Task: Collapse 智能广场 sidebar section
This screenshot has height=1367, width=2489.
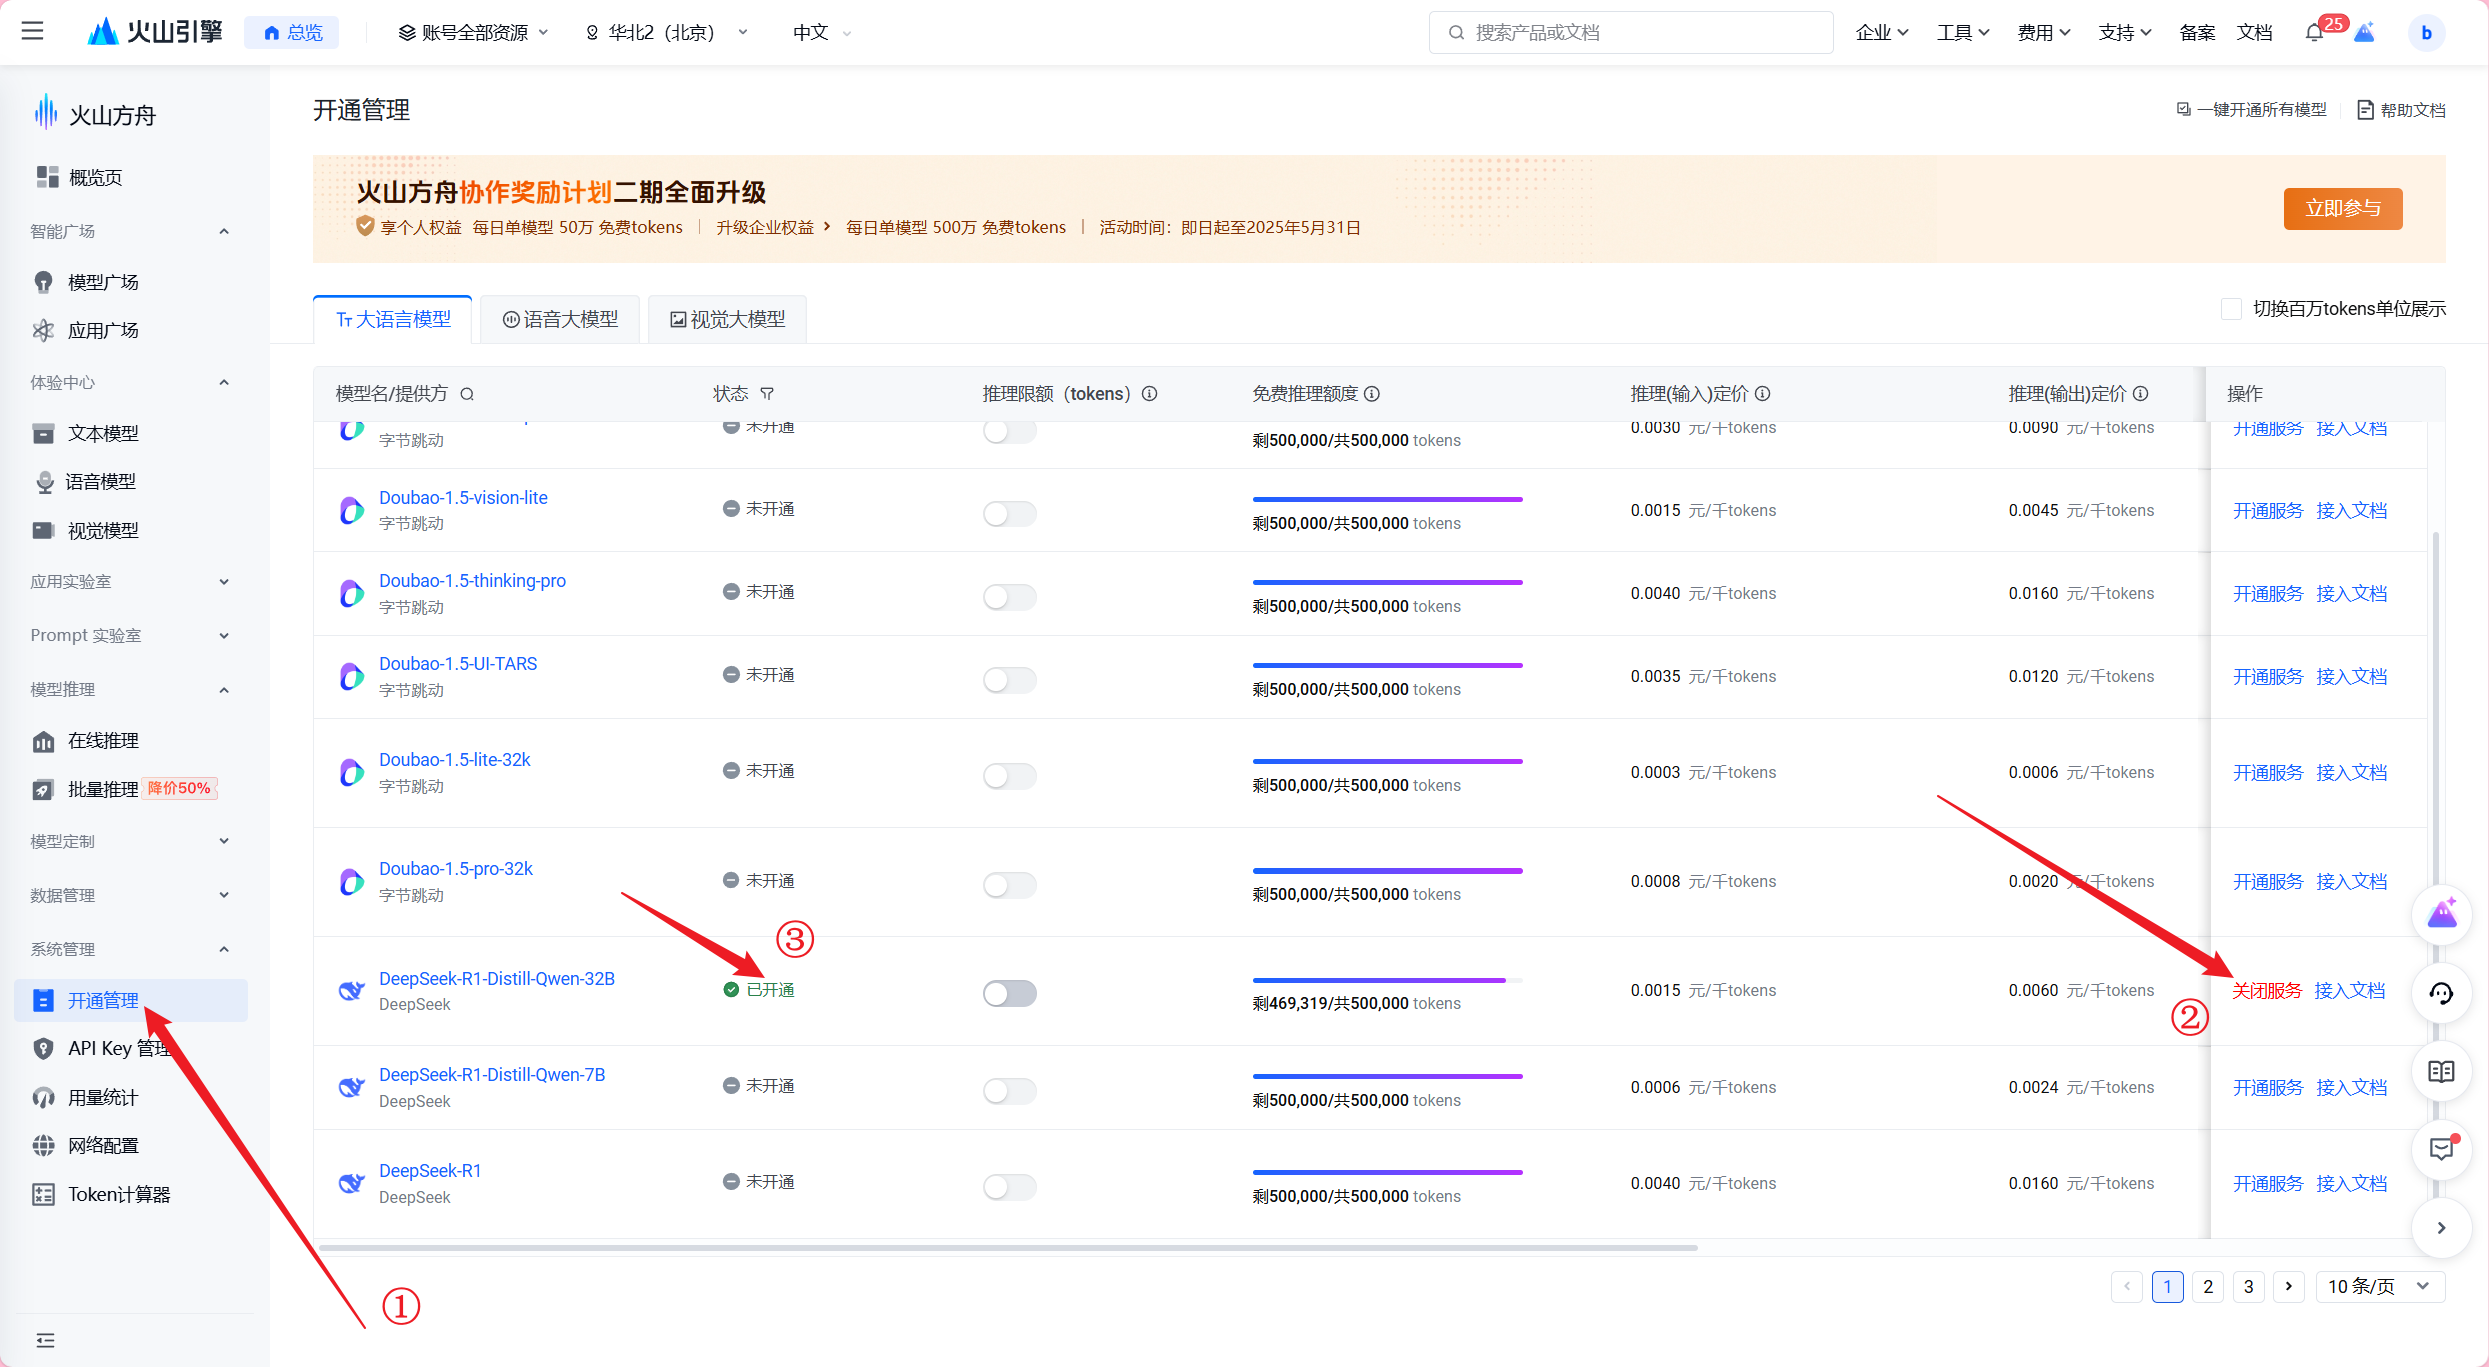Action: pos(131,231)
